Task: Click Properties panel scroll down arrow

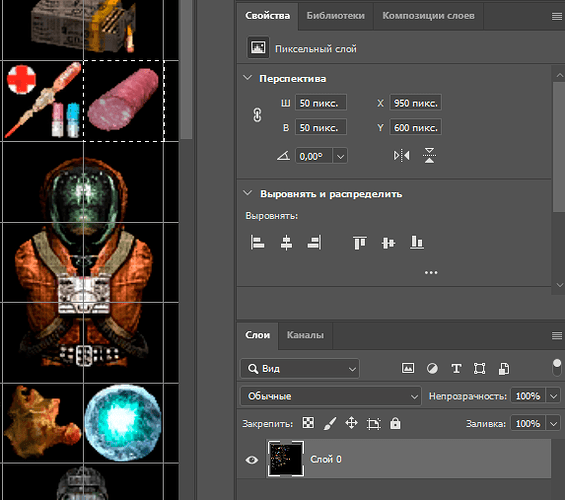Action: 559,285
